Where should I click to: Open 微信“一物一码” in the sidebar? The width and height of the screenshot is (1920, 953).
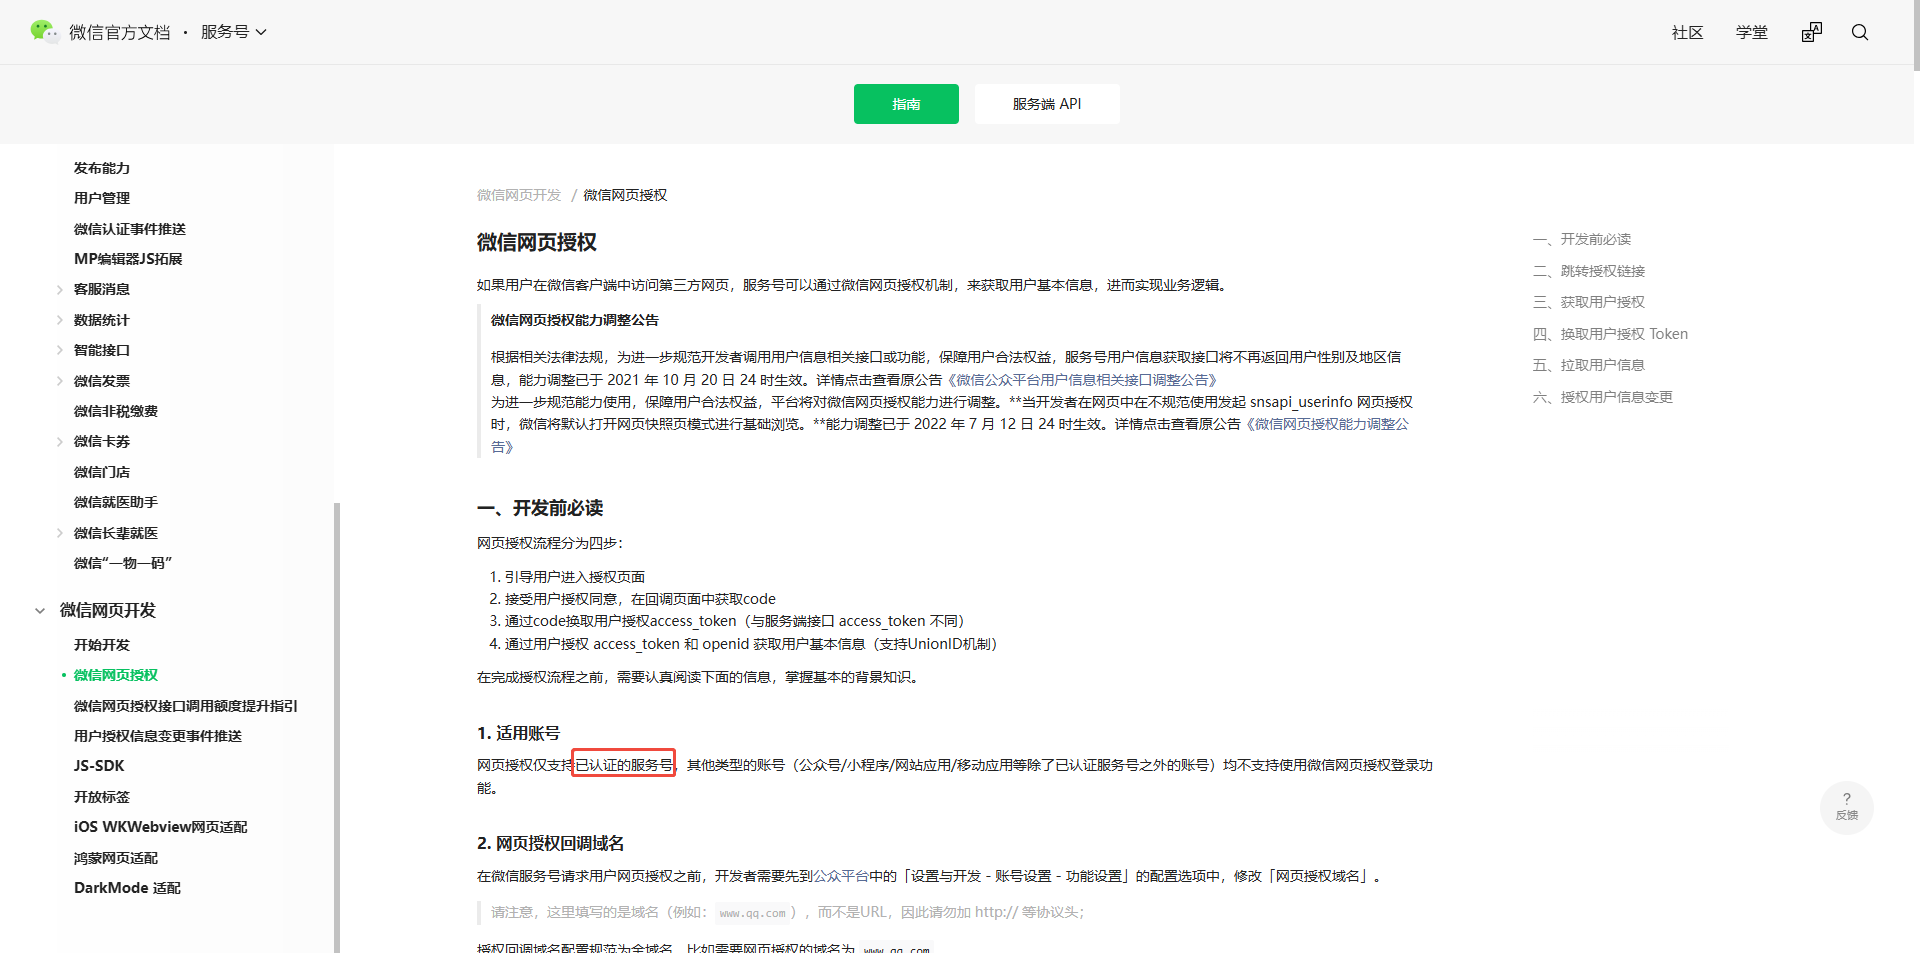coord(123,563)
